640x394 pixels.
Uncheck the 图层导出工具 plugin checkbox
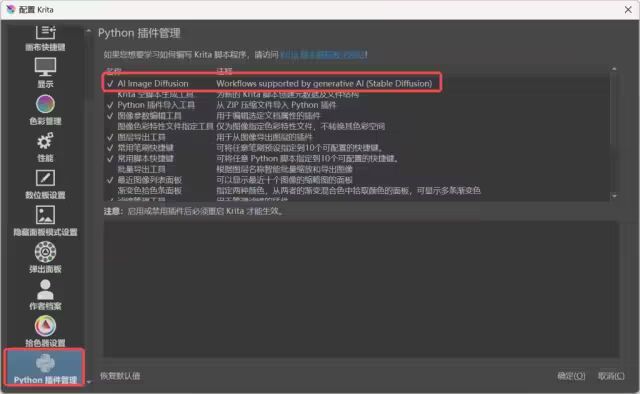(110, 137)
